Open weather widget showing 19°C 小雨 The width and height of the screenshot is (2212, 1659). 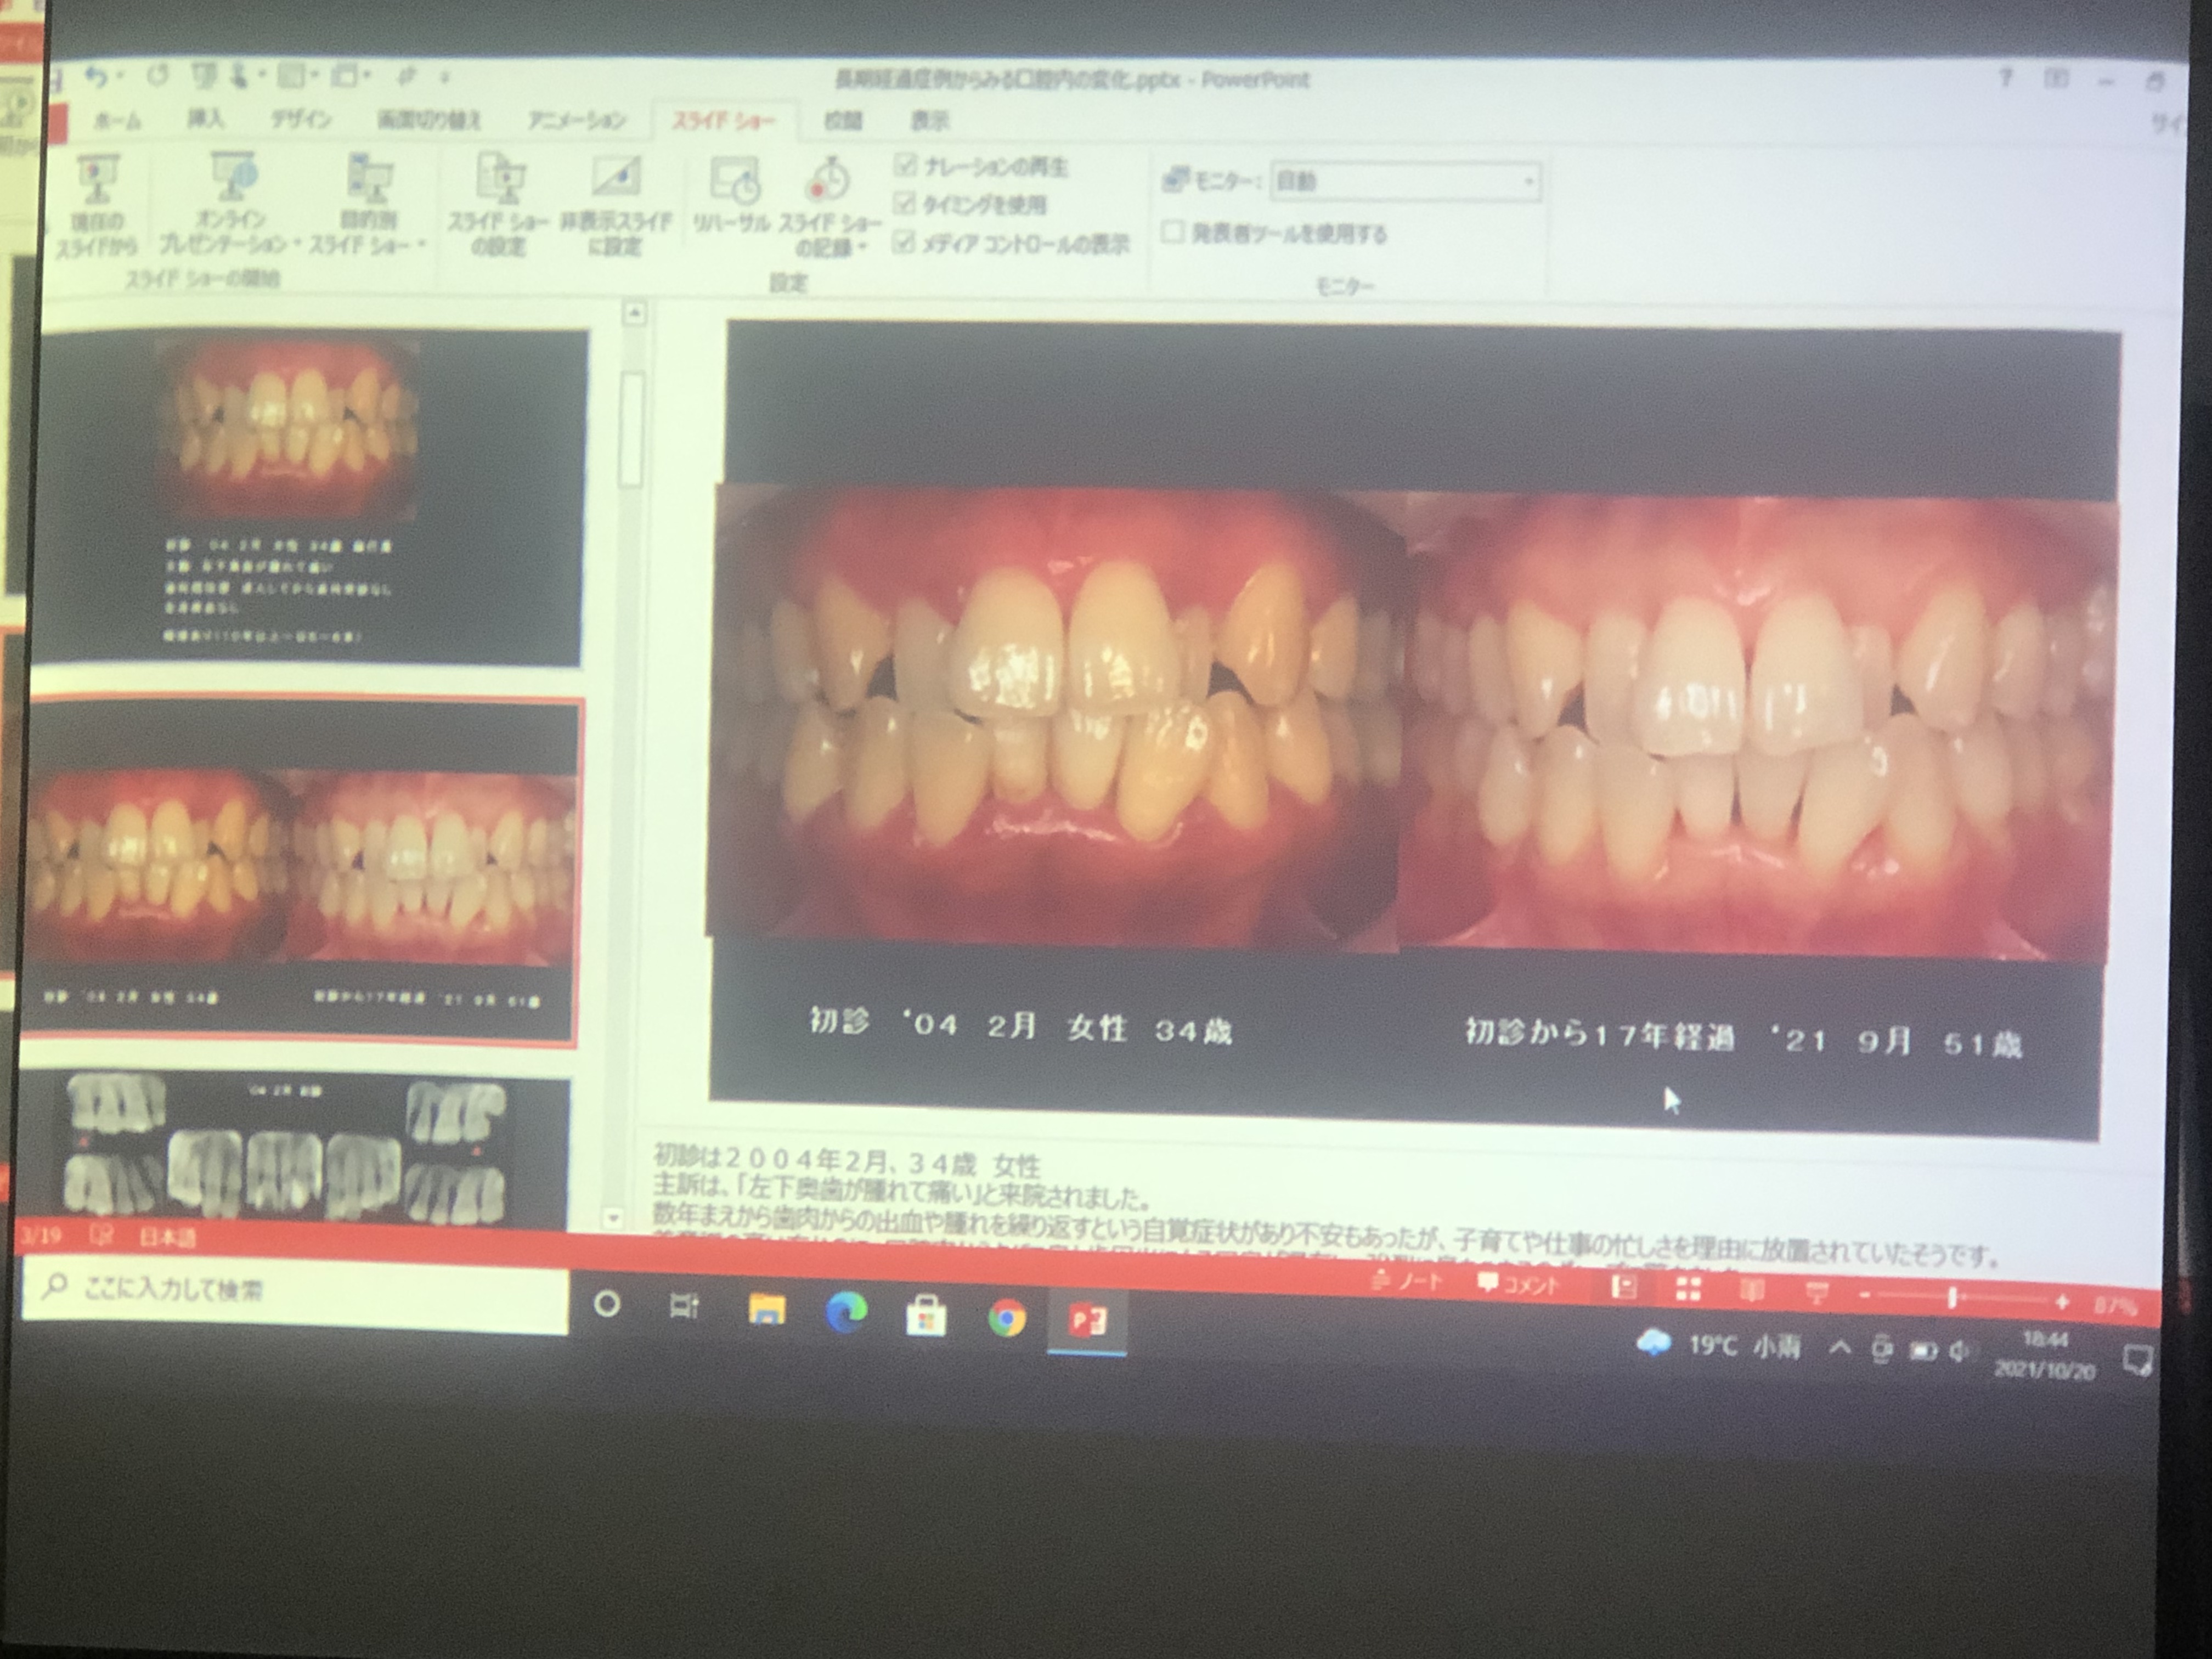coord(1719,1345)
